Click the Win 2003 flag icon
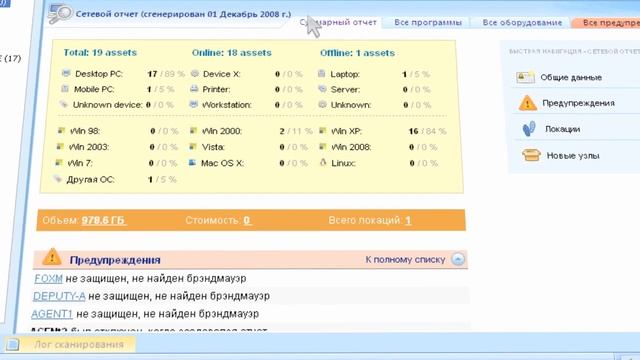 coord(60,146)
